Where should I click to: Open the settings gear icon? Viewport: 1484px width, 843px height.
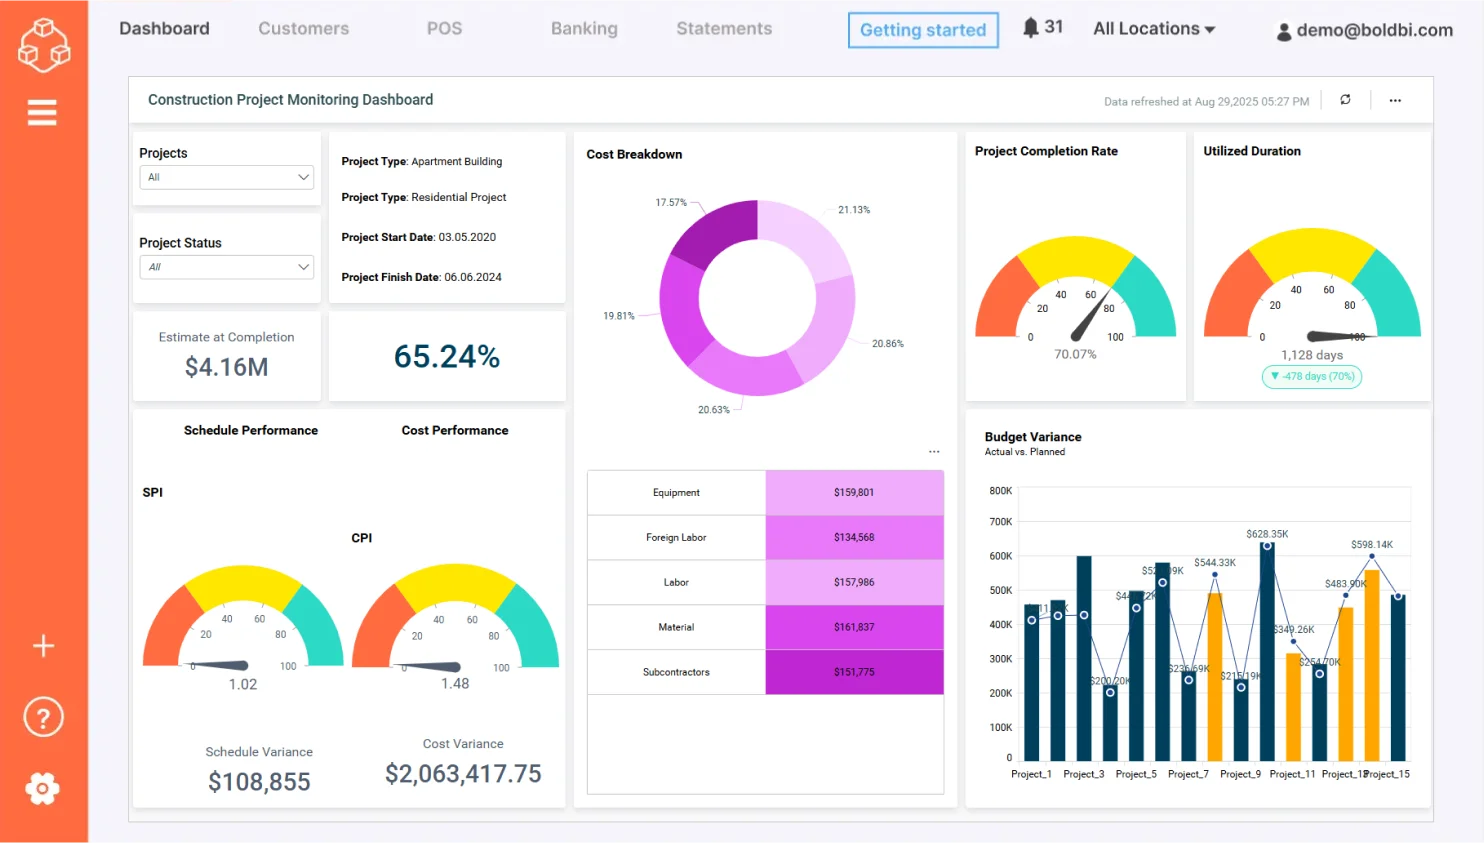tap(43, 789)
